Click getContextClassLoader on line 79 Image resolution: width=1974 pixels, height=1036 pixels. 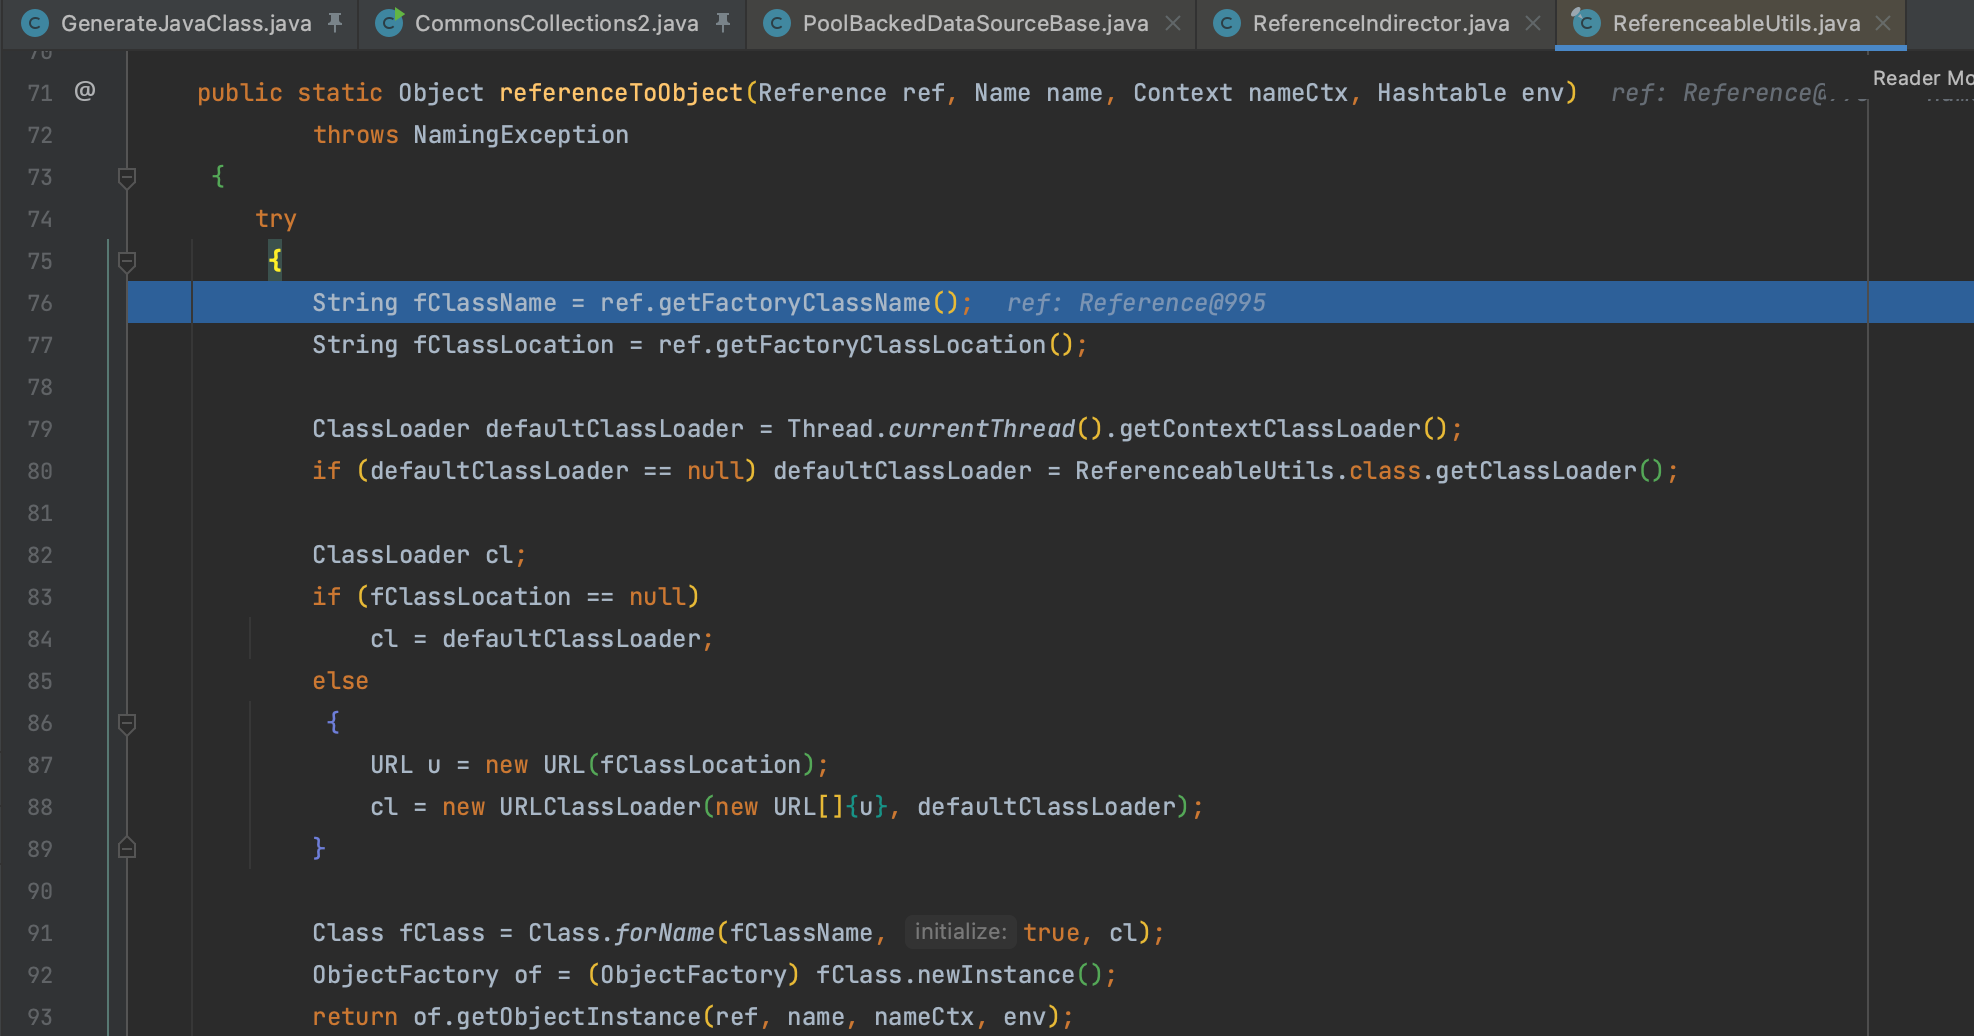(1270, 429)
